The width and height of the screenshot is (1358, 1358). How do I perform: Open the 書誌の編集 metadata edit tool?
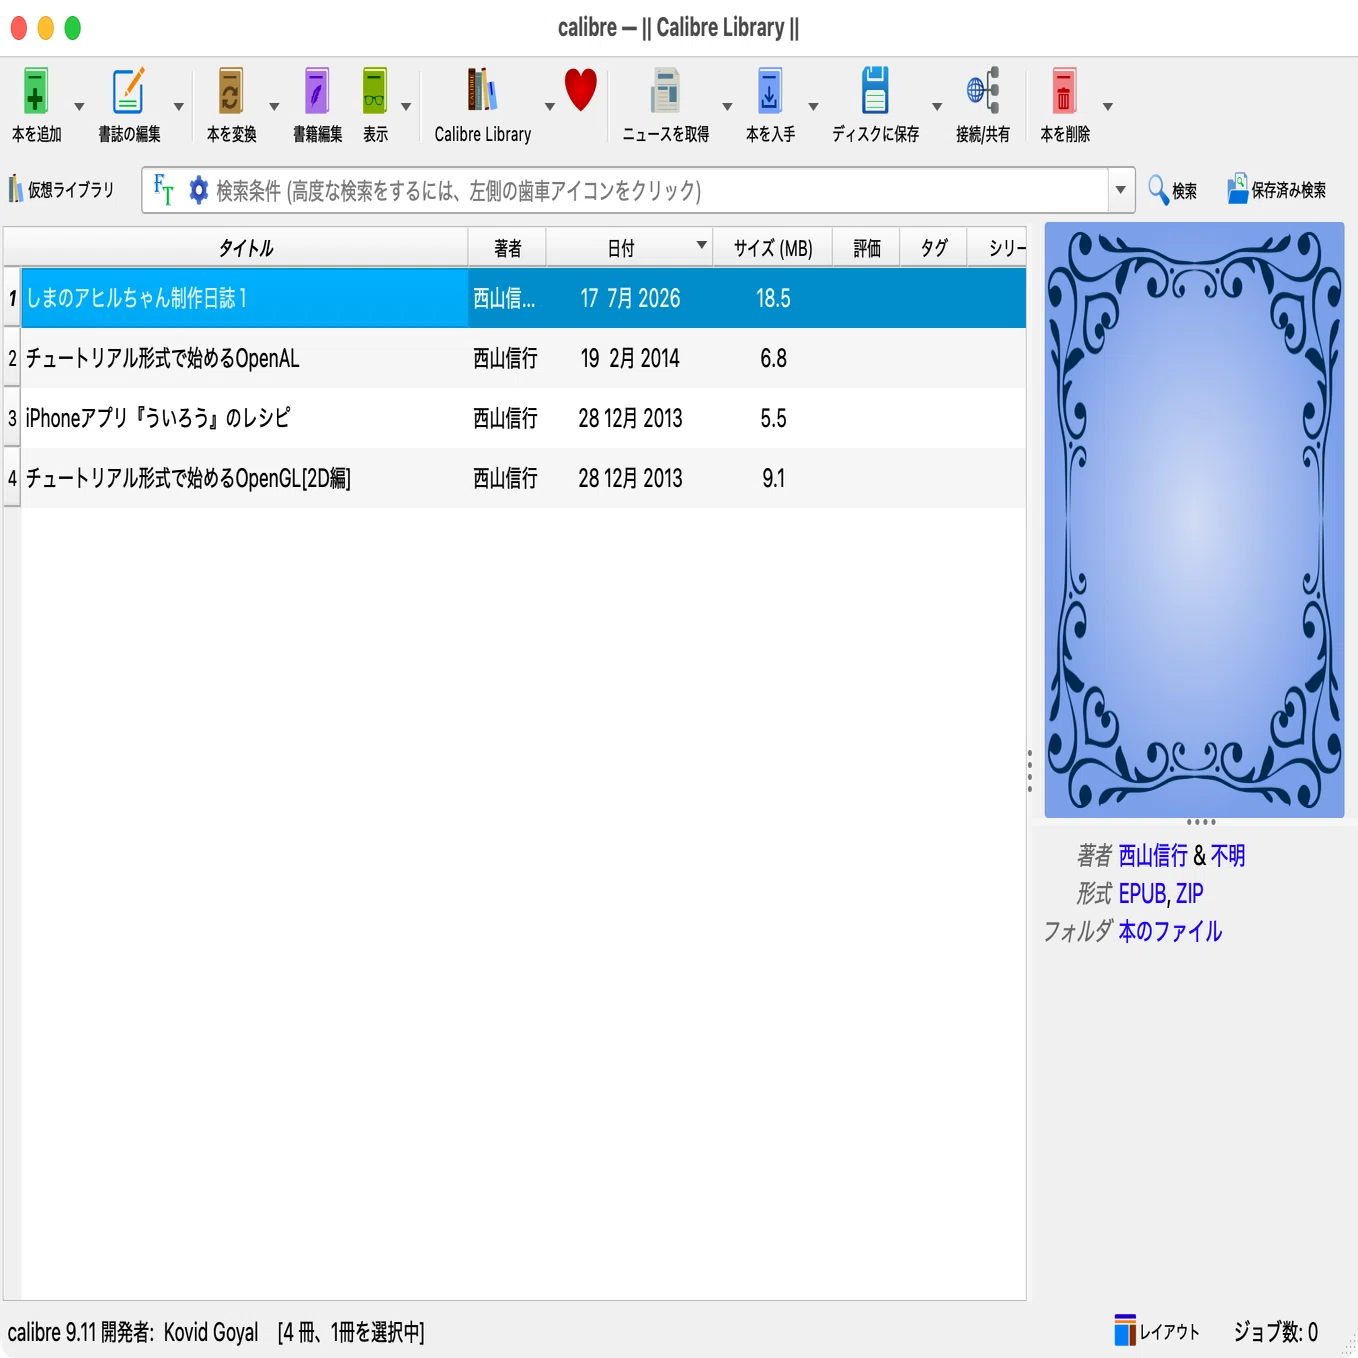point(128,91)
